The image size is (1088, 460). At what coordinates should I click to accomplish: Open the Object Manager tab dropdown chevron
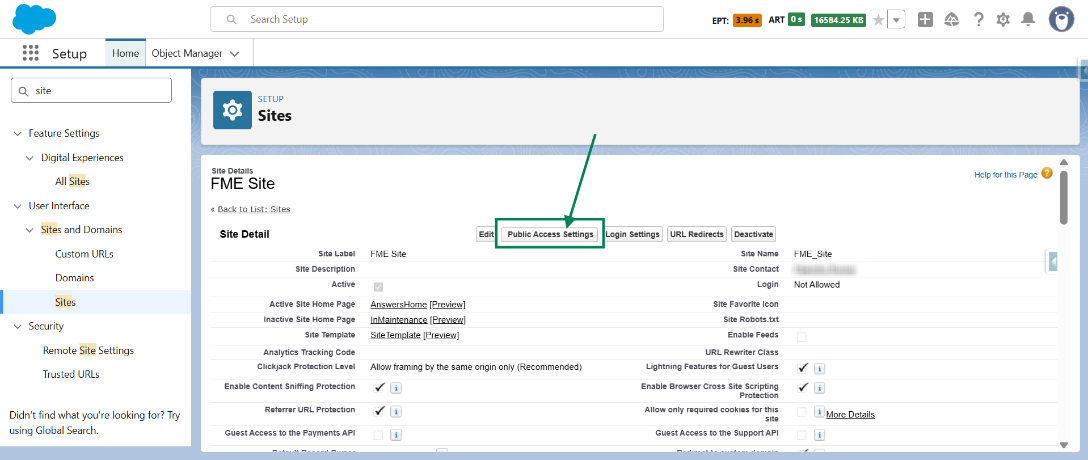click(x=235, y=53)
